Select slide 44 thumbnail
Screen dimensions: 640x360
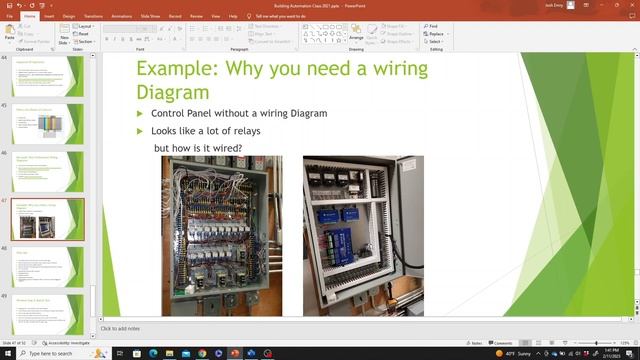pos(48,76)
